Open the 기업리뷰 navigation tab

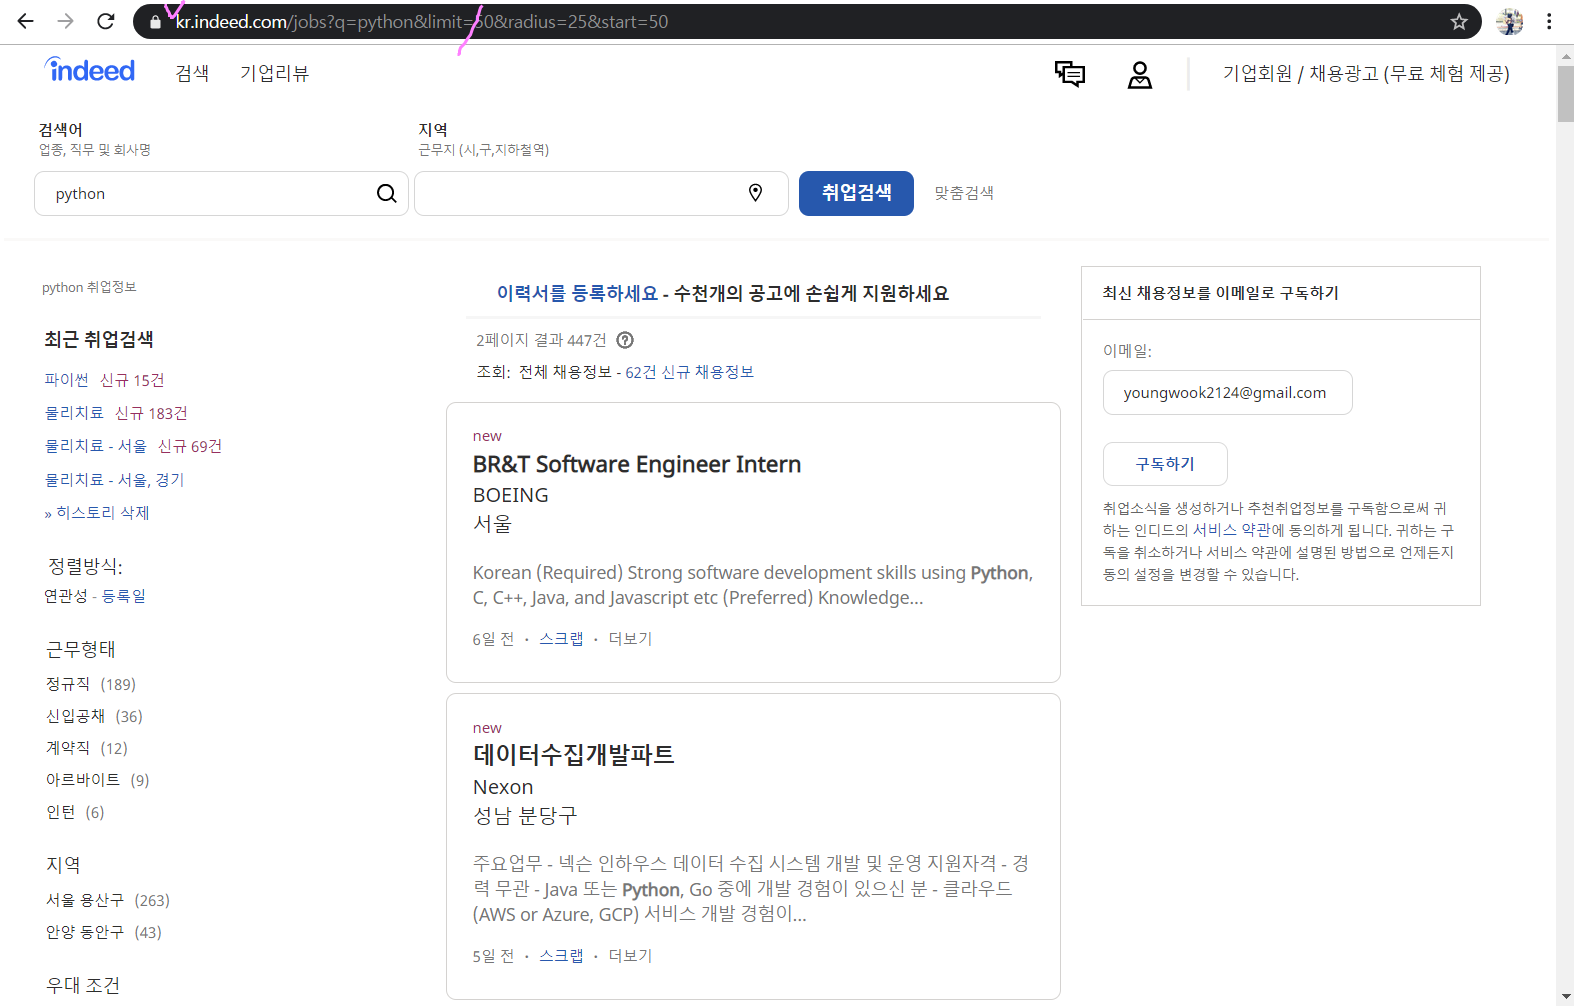click(x=274, y=73)
